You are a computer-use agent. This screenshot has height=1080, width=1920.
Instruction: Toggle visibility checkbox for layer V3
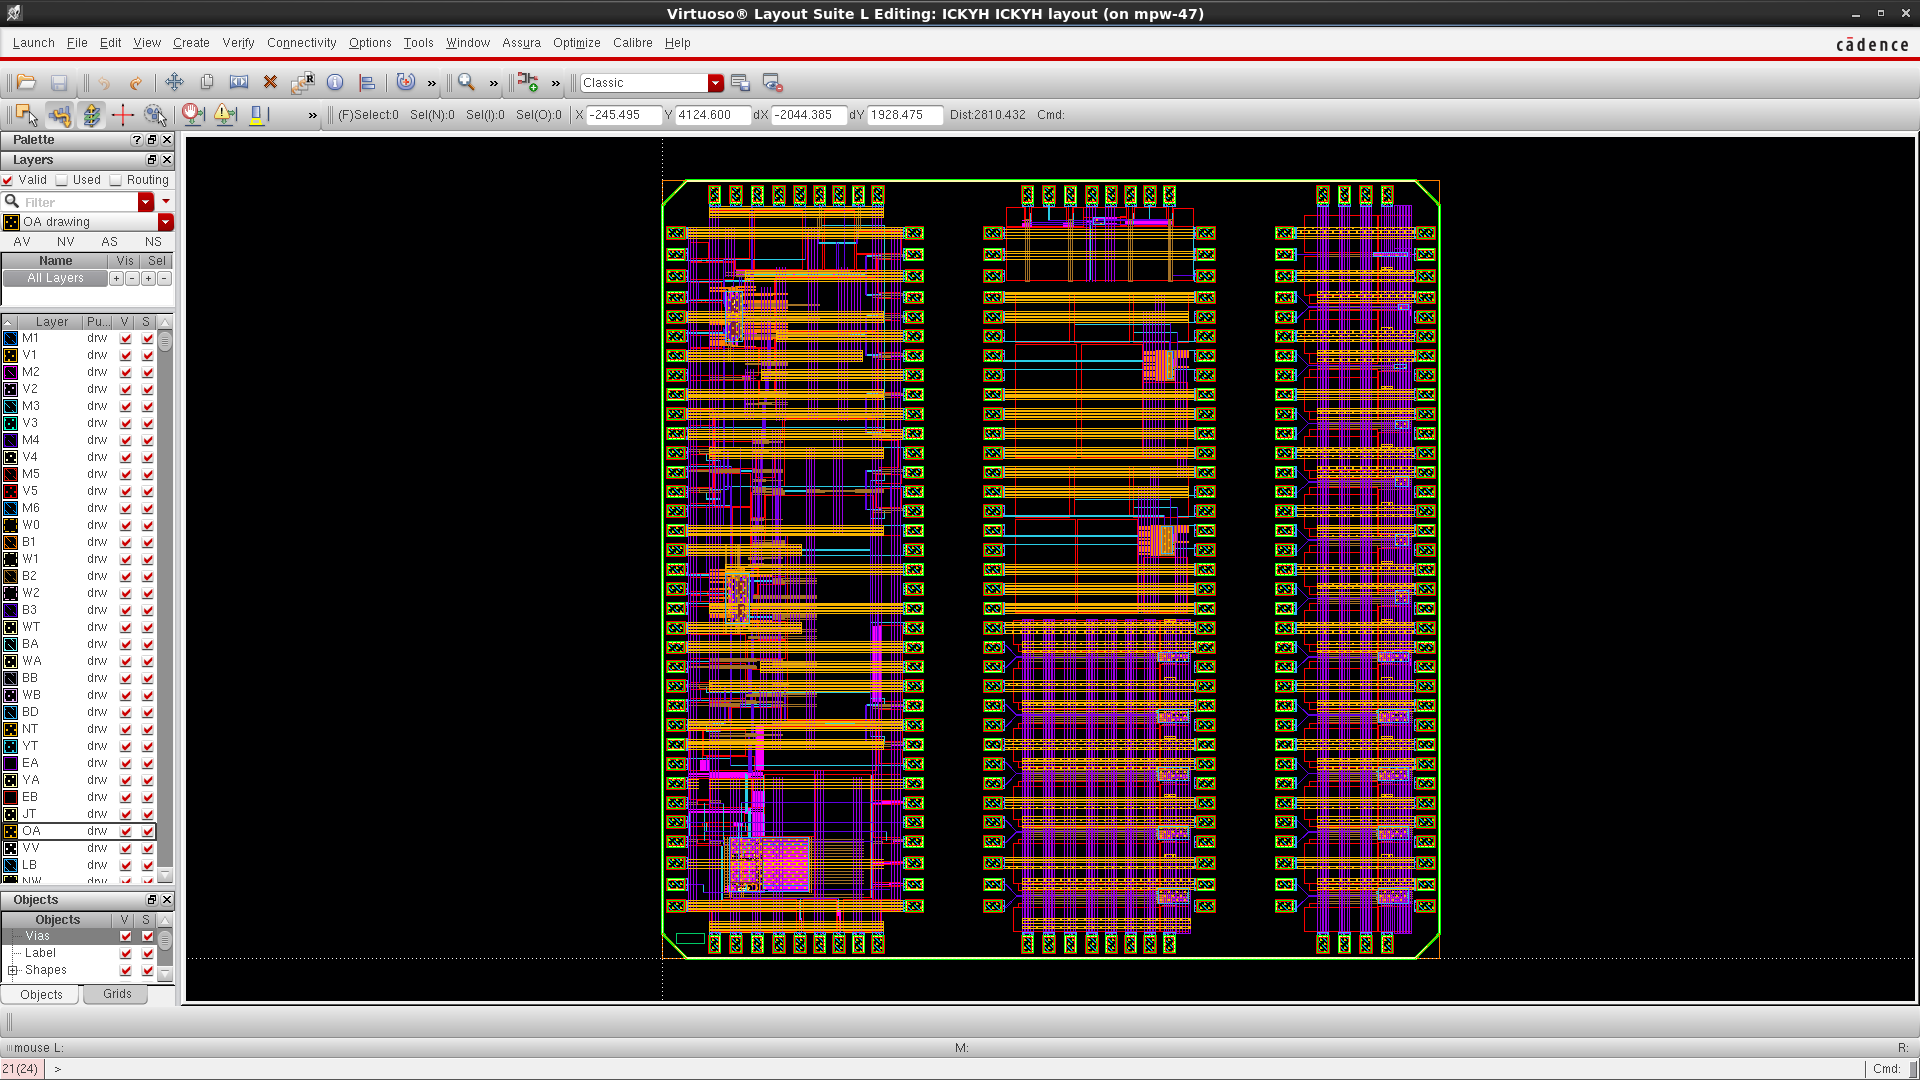click(125, 423)
